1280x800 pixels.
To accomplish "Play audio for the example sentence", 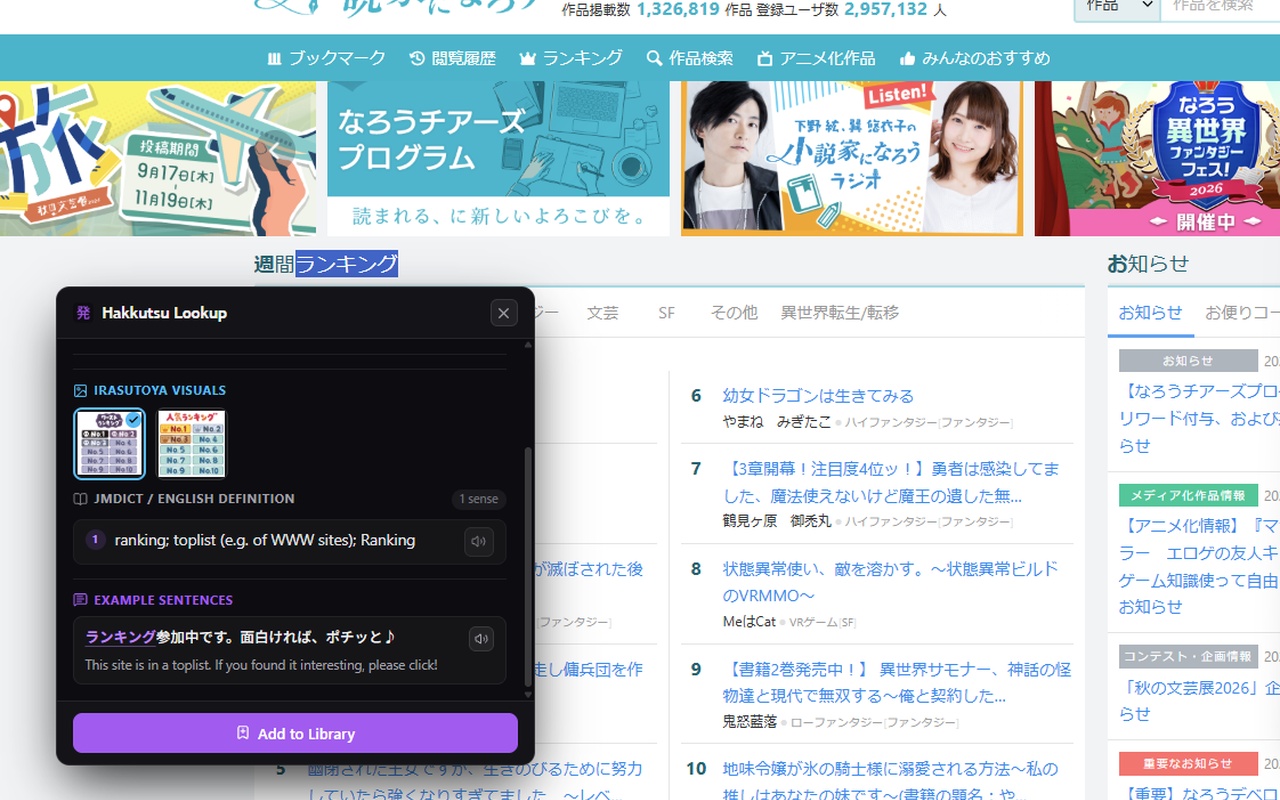I will [x=482, y=638].
